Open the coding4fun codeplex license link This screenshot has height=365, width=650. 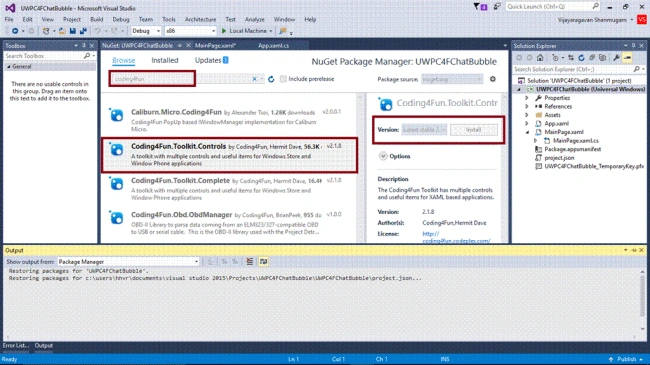pos(456,237)
